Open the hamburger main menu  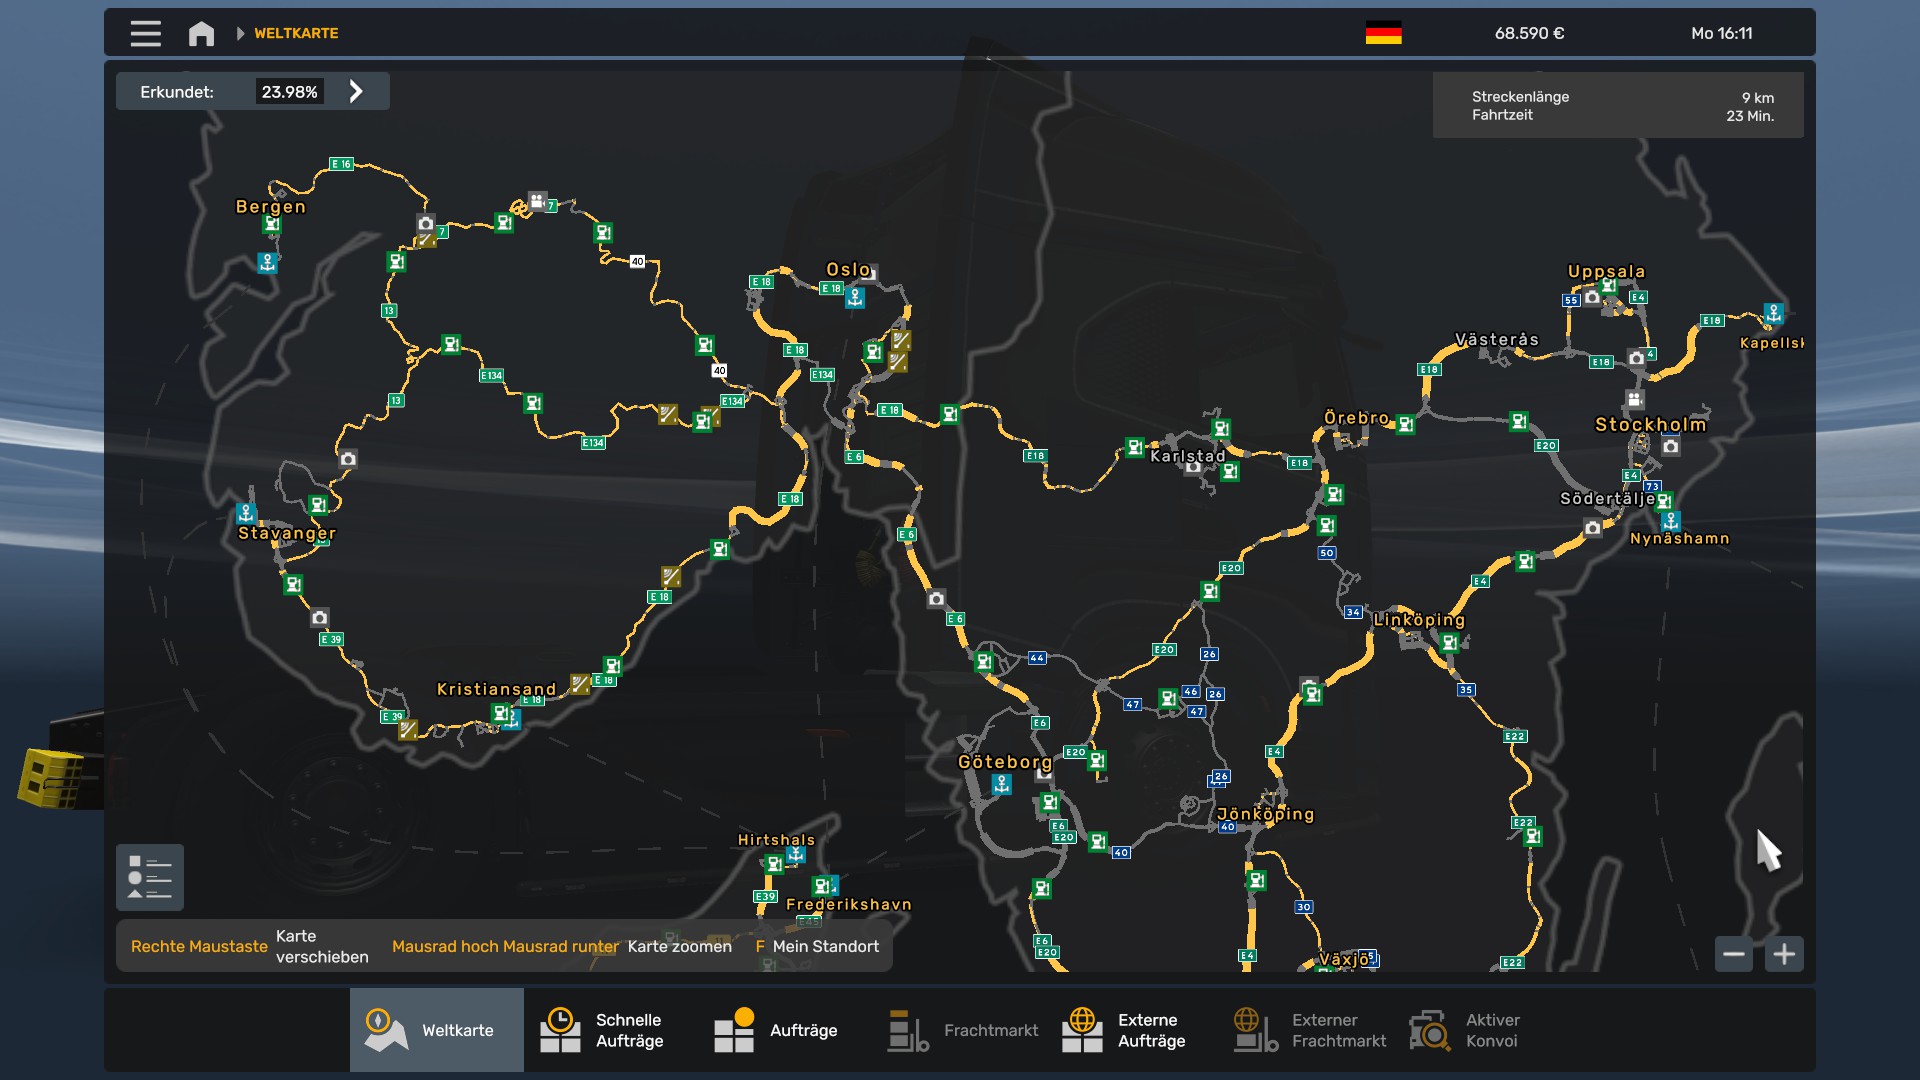145,33
